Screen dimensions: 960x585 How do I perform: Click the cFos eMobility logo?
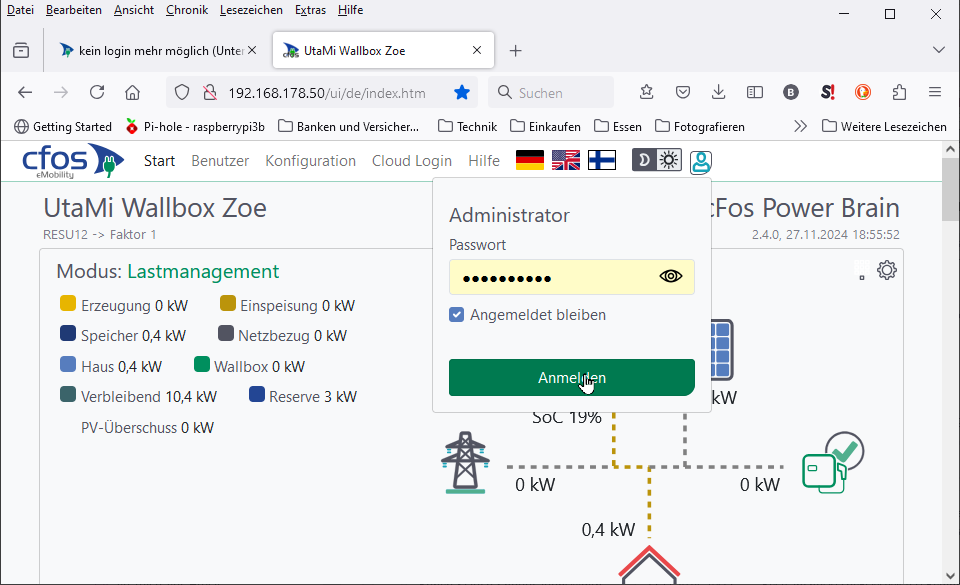(73, 161)
